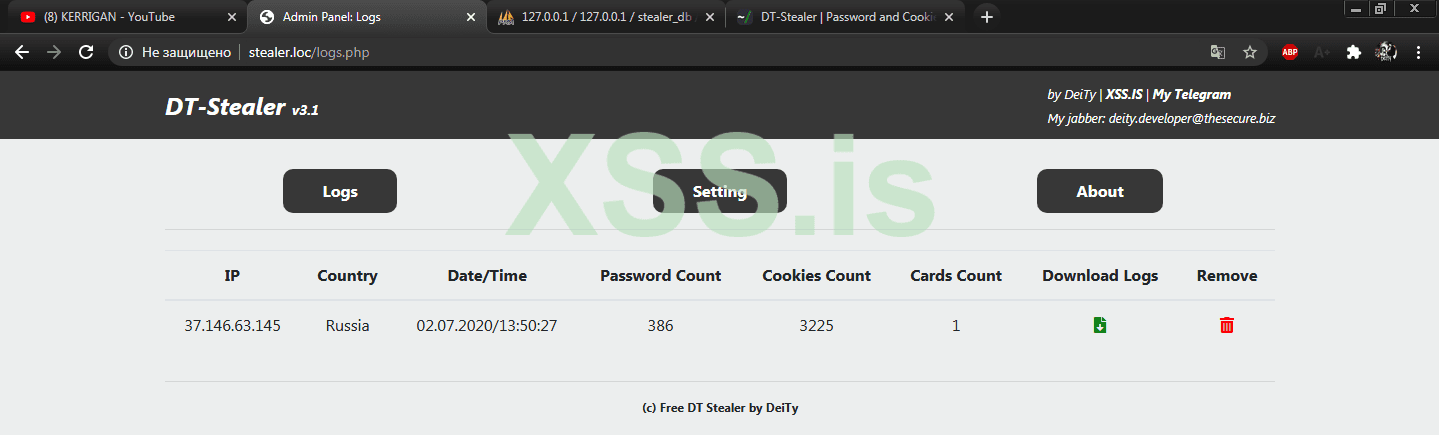Close the KERRIGAN - YouTube tab
The width and height of the screenshot is (1439, 435).
(232, 17)
